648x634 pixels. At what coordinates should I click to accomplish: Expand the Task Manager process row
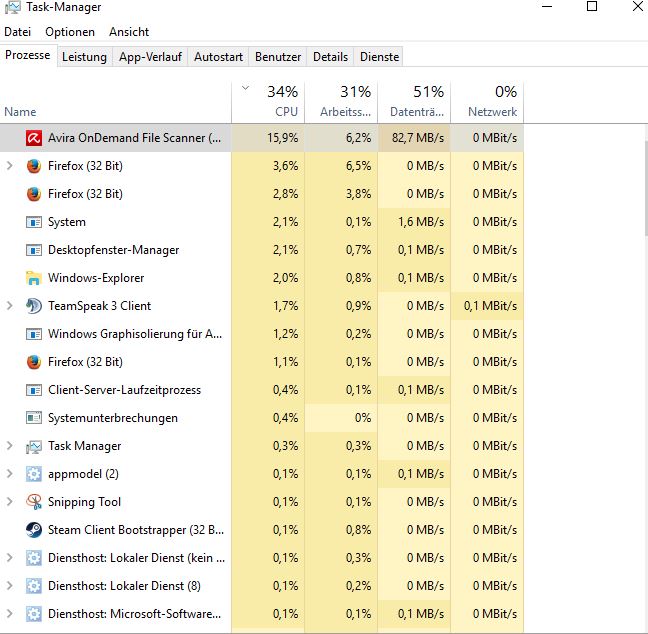[x=10, y=446]
